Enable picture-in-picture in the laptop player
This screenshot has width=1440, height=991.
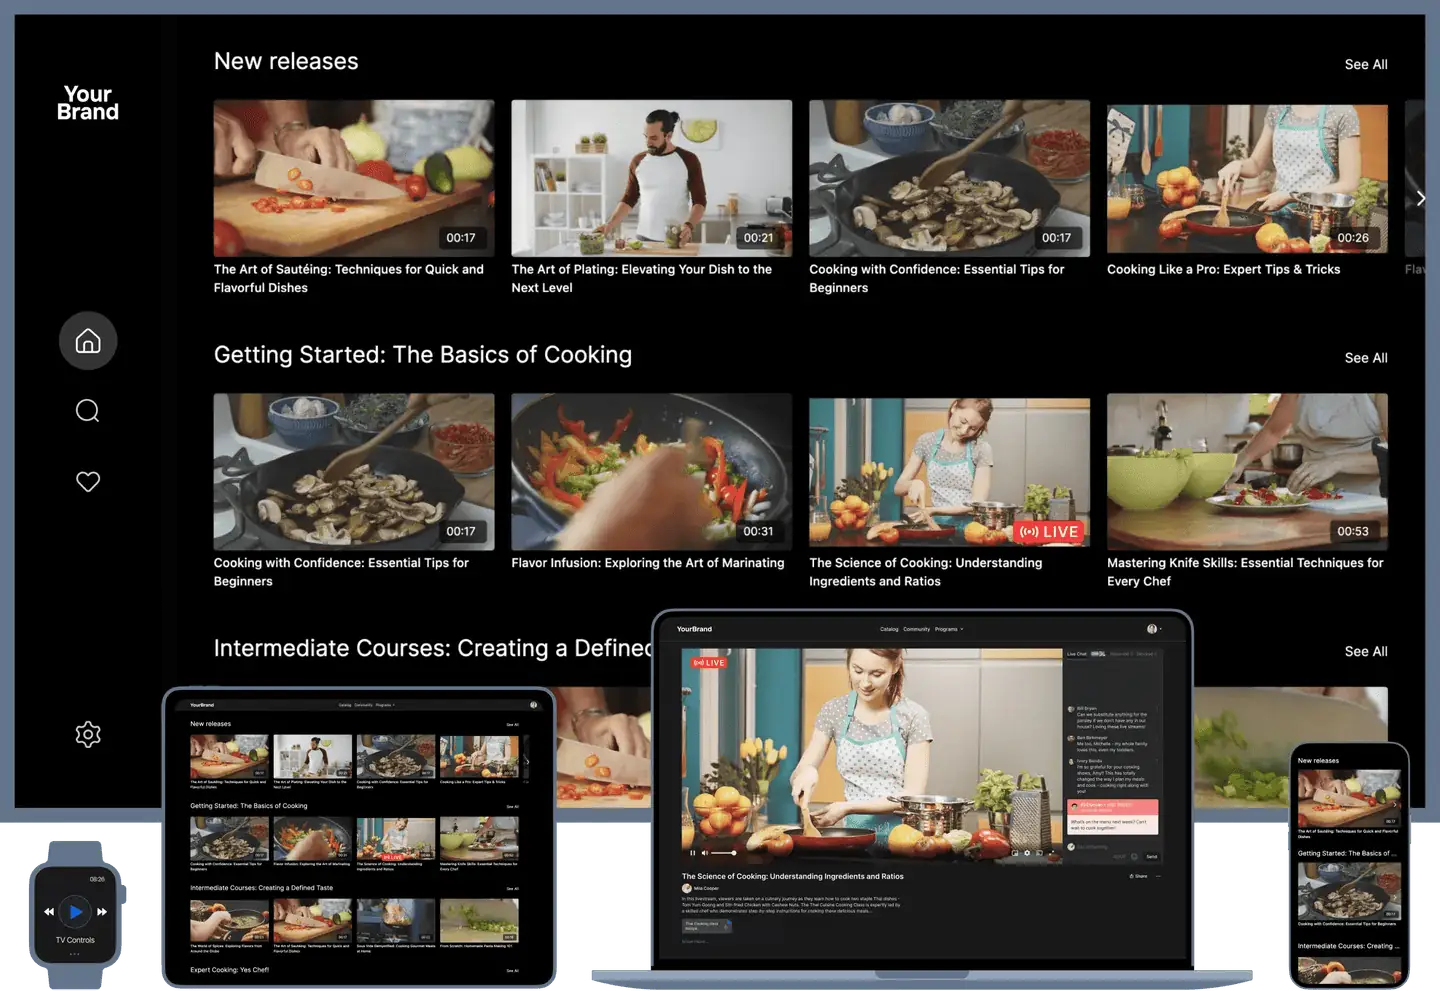pos(1017,853)
